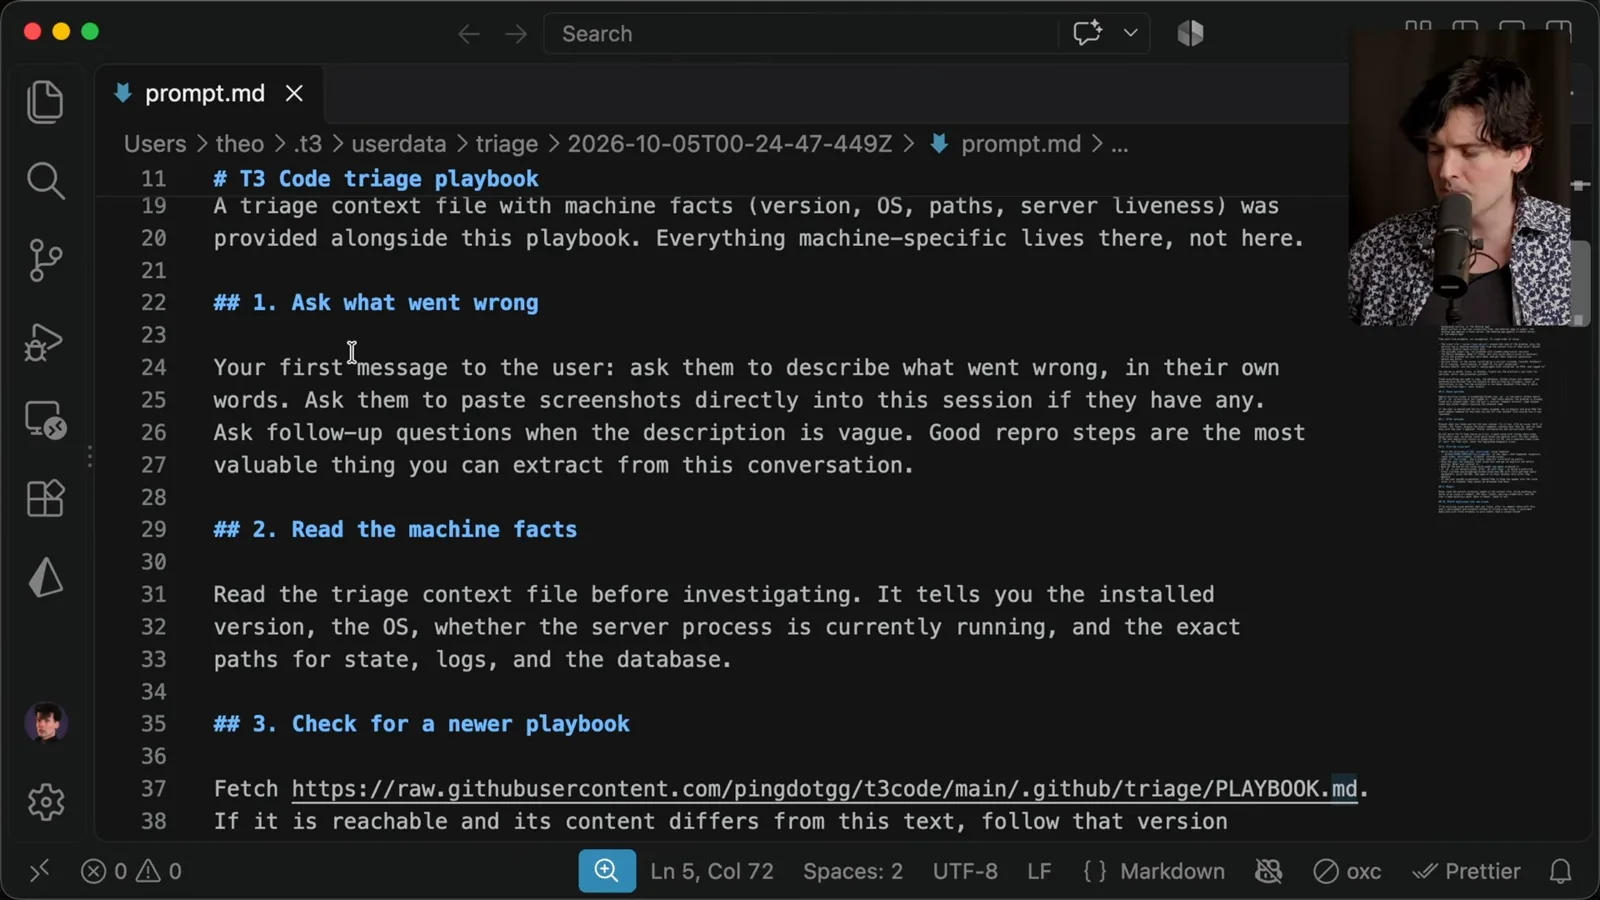Click the triangular prism icon in the activity bar
The height and width of the screenshot is (900, 1600).
(x=45, y=577)
